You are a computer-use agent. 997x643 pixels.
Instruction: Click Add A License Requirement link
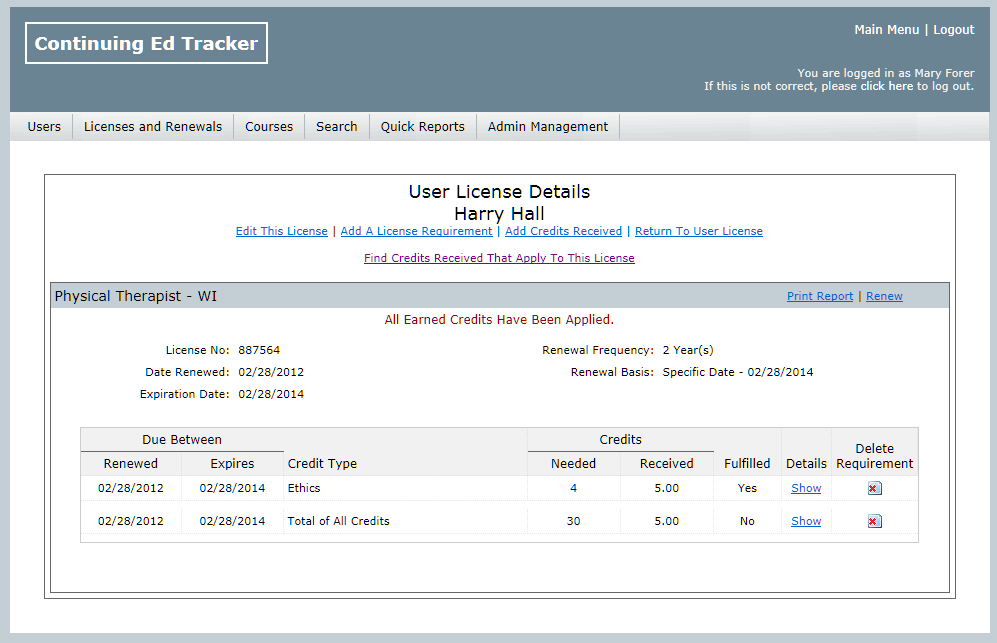pyautogui.click(x=416, y=232)
